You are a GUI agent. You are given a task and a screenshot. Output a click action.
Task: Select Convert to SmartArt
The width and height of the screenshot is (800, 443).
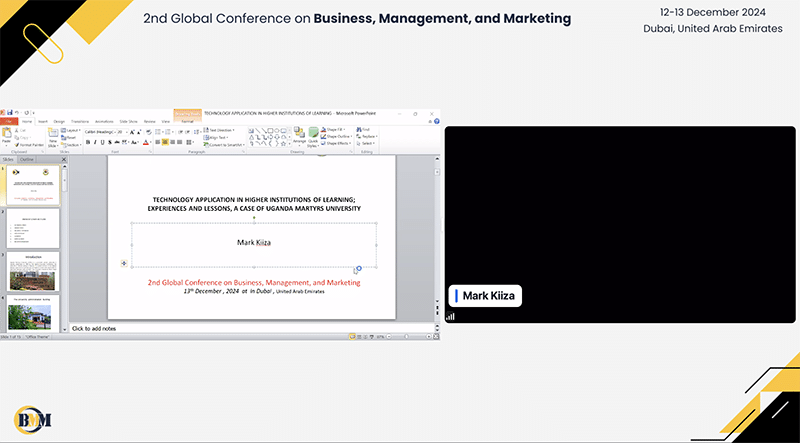[x=225, y=145]
